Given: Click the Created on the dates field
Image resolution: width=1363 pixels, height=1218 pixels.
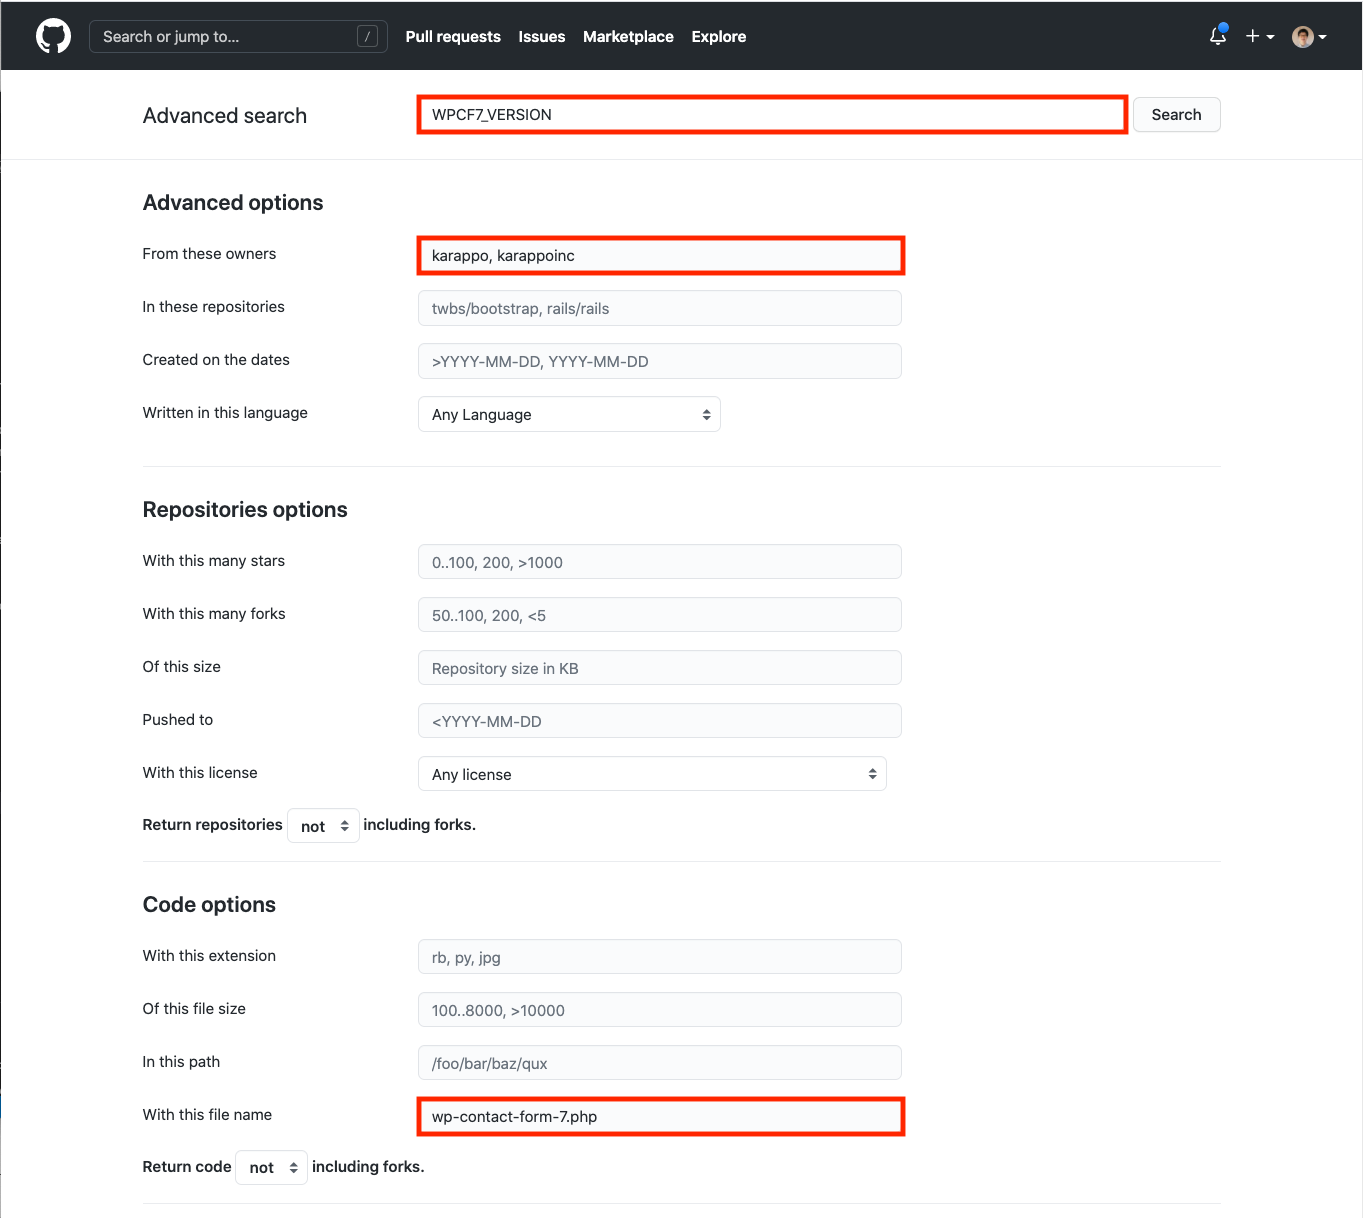Looking at the screenshot, I should click(x=660, y=361).
